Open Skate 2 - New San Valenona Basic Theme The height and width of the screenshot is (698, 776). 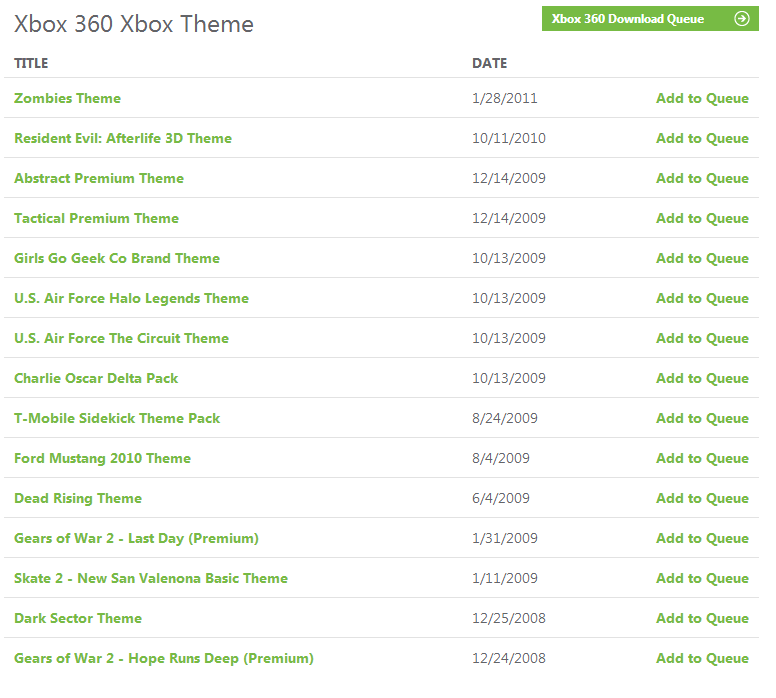tap(151, 579)
